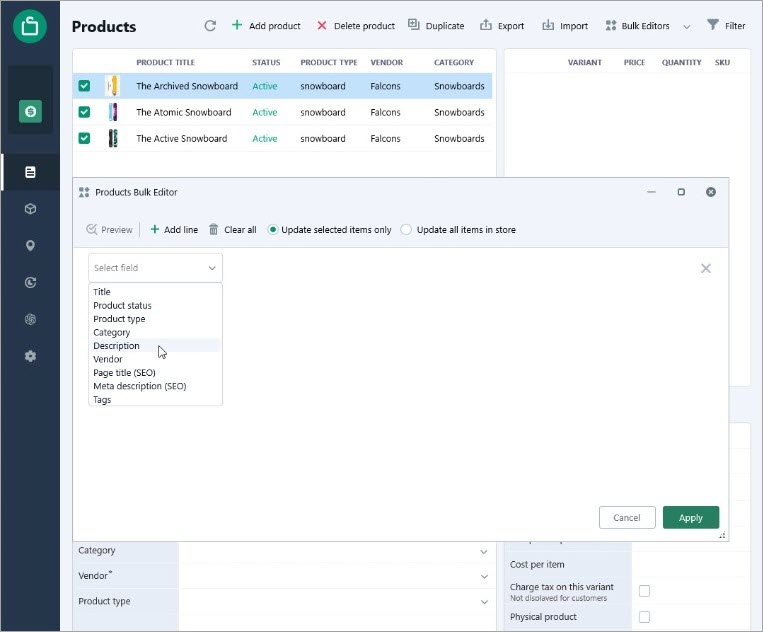Click Cancel in Bulk Editor
763x632 pixels.
(x=627, y=518)
